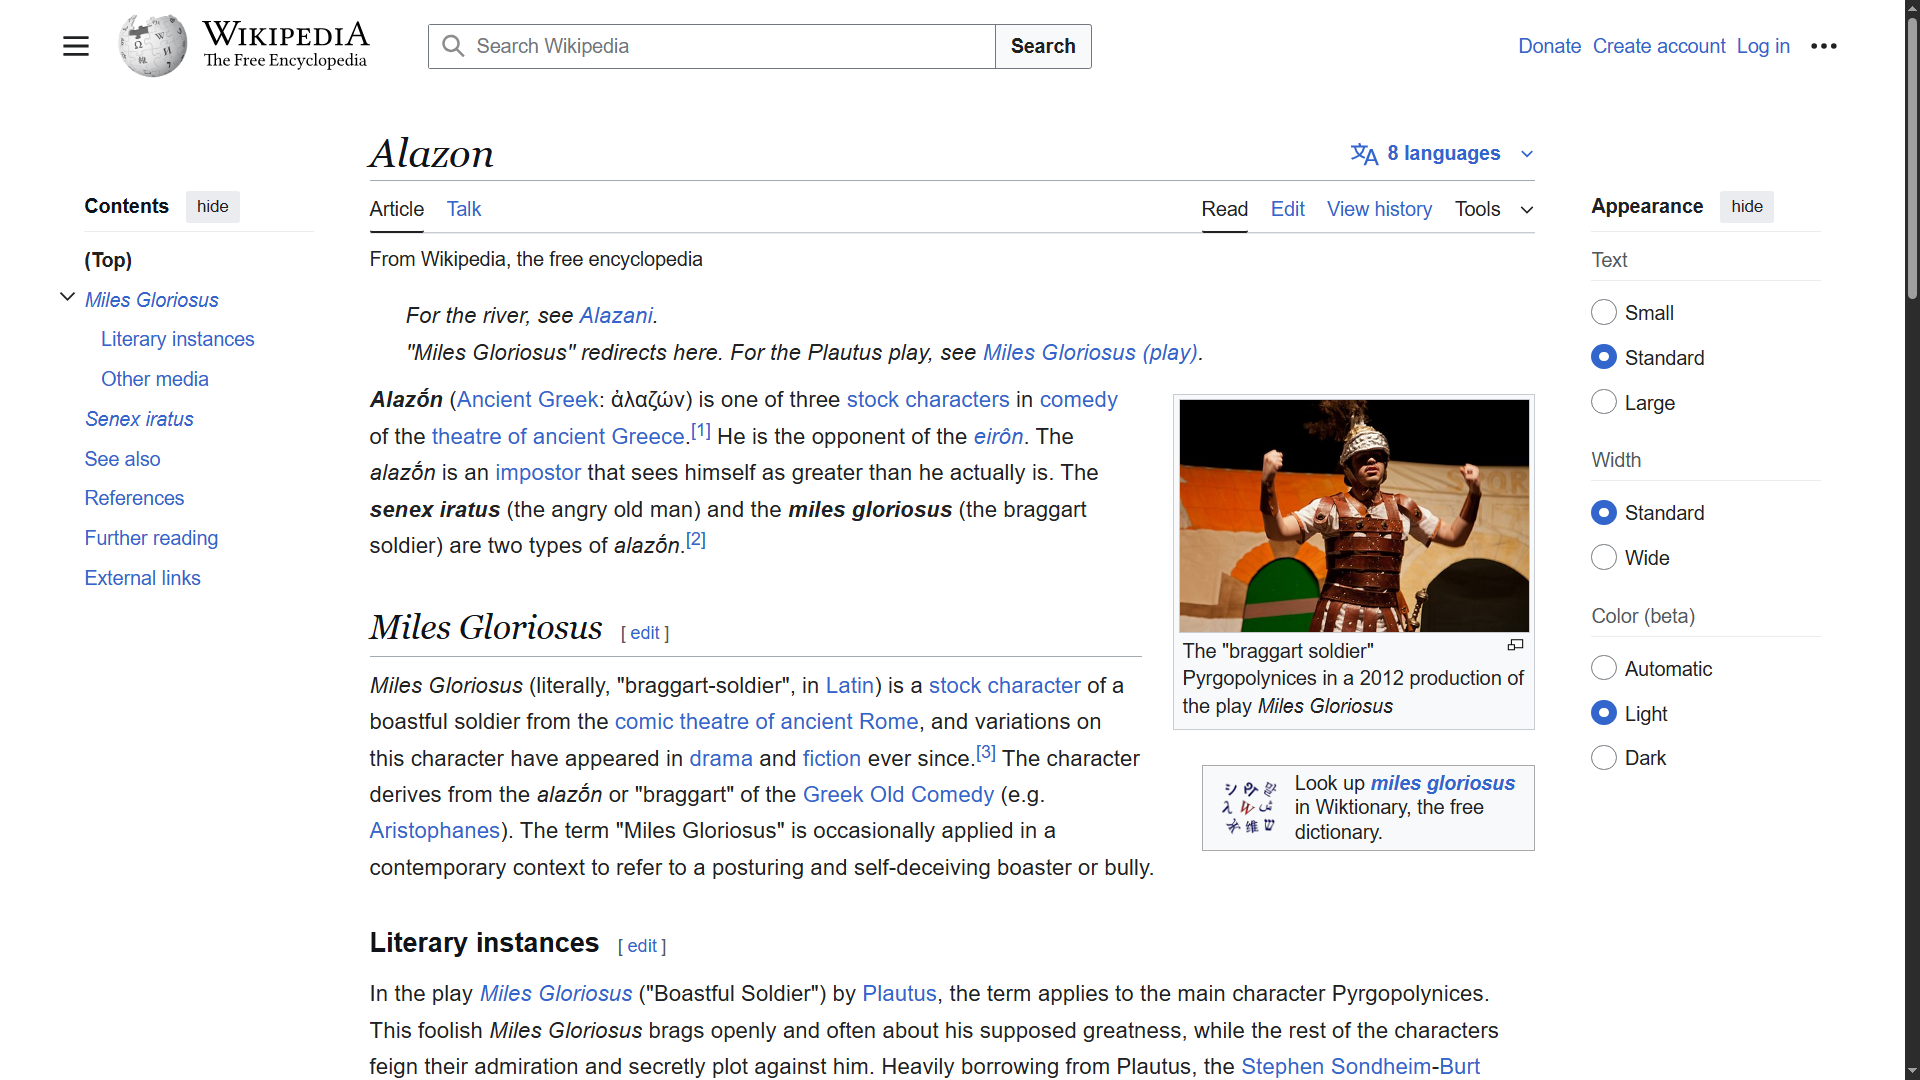Select Dark color mode
This screenshot has width=1920, height=1080.
coord(1604,758)
